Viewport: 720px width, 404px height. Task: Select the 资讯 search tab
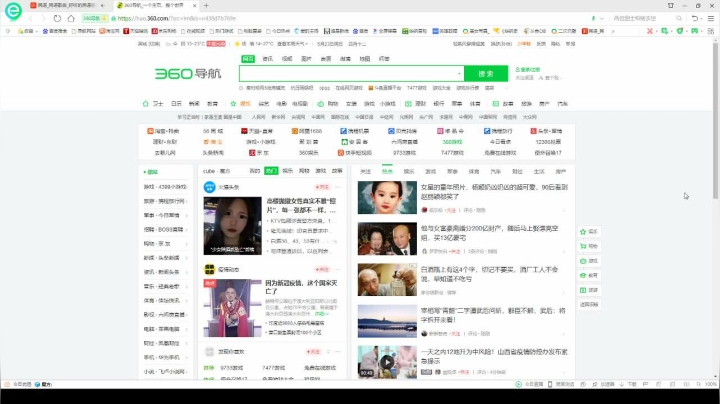coord(267,59)
